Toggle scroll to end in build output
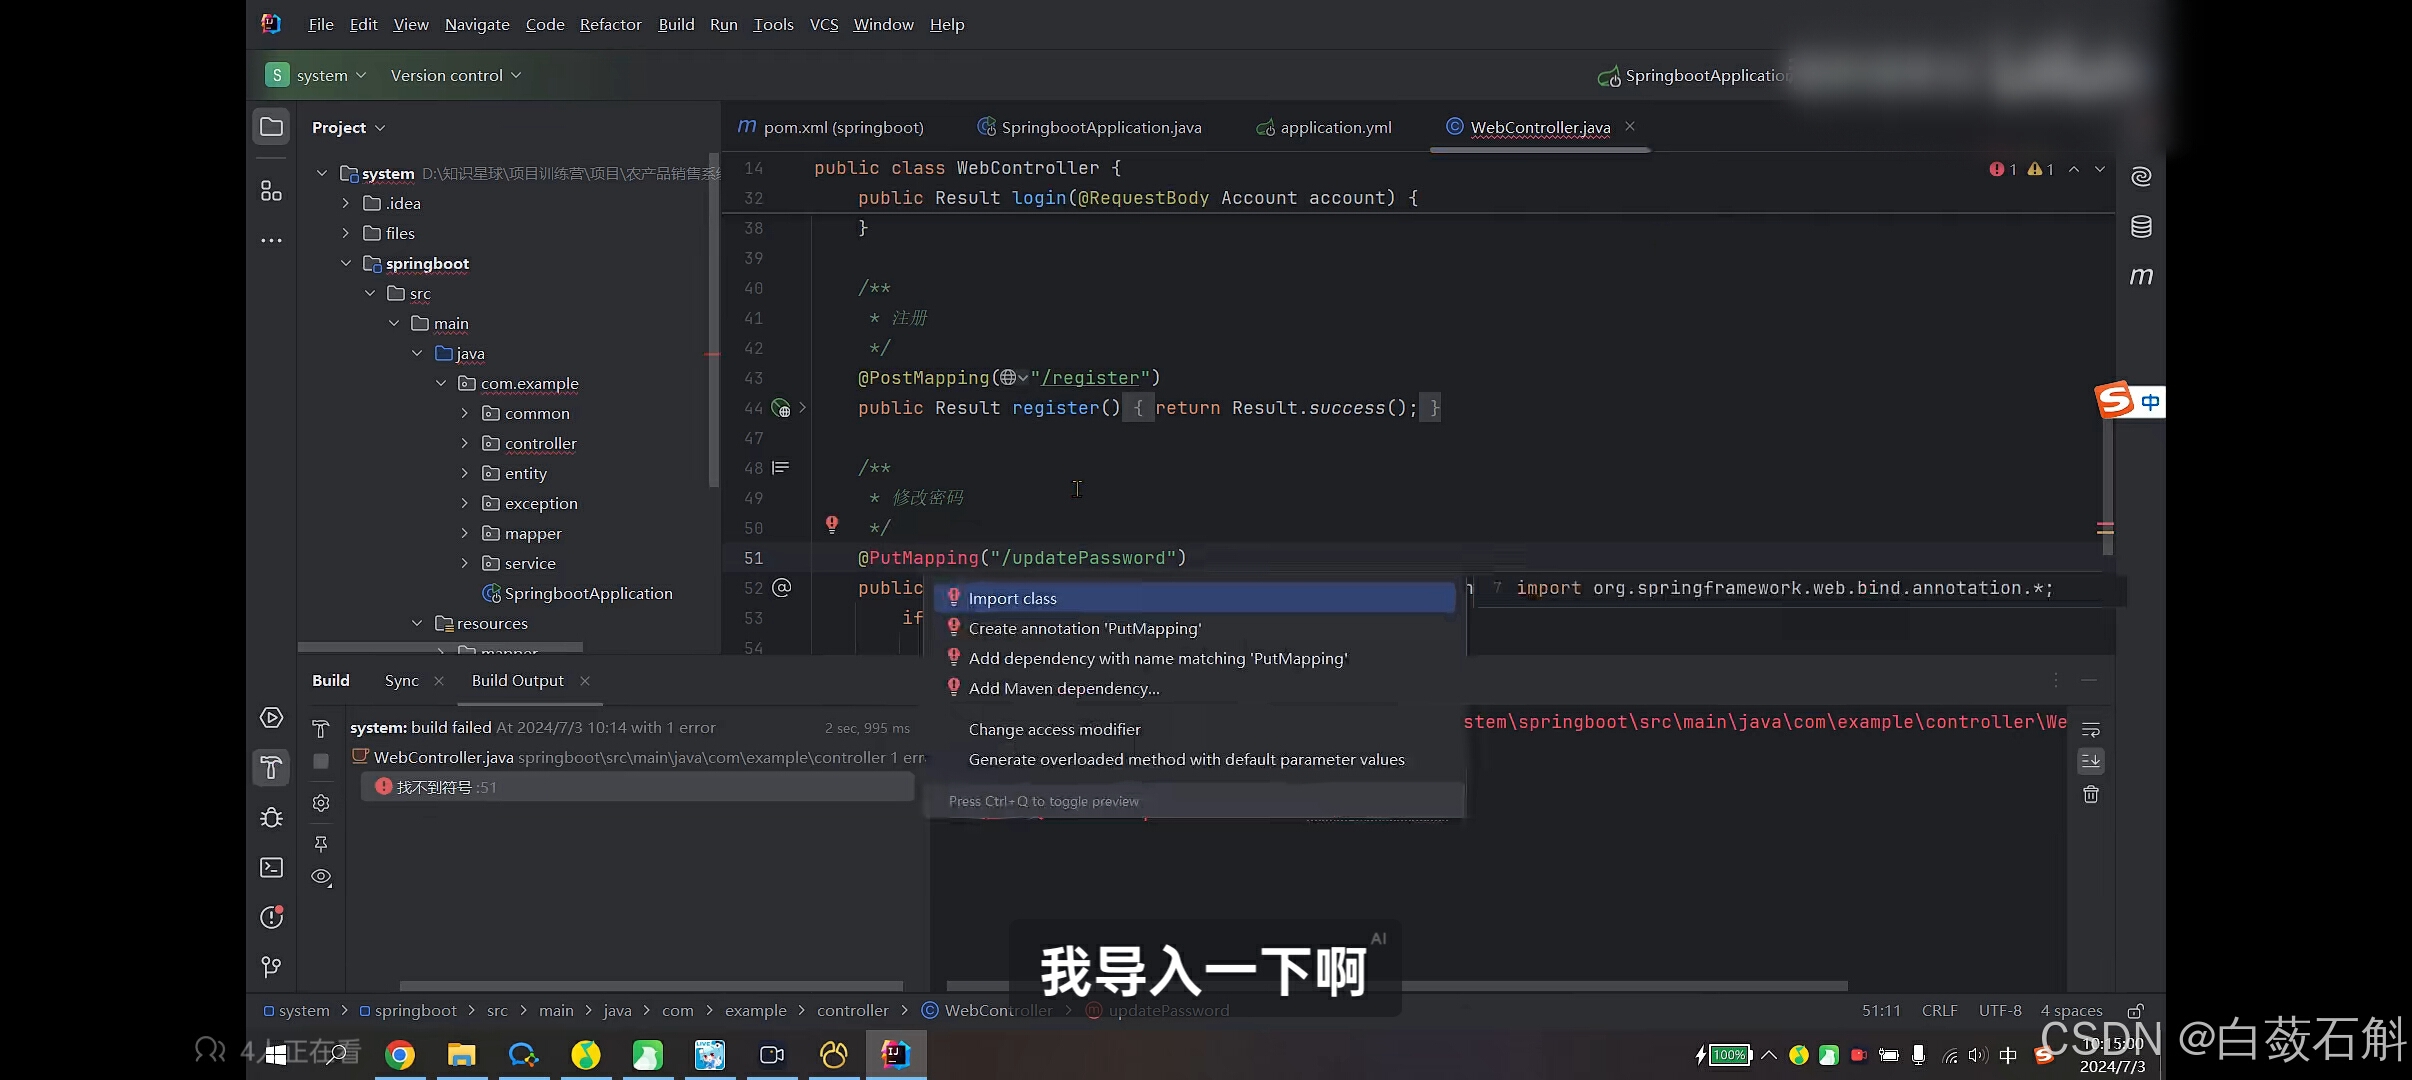 2090,761
